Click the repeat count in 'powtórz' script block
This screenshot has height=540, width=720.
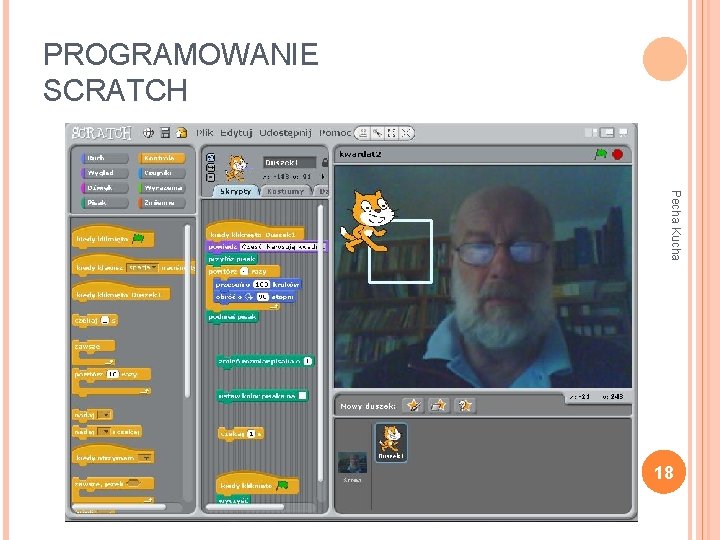click(x=244, y=271)
